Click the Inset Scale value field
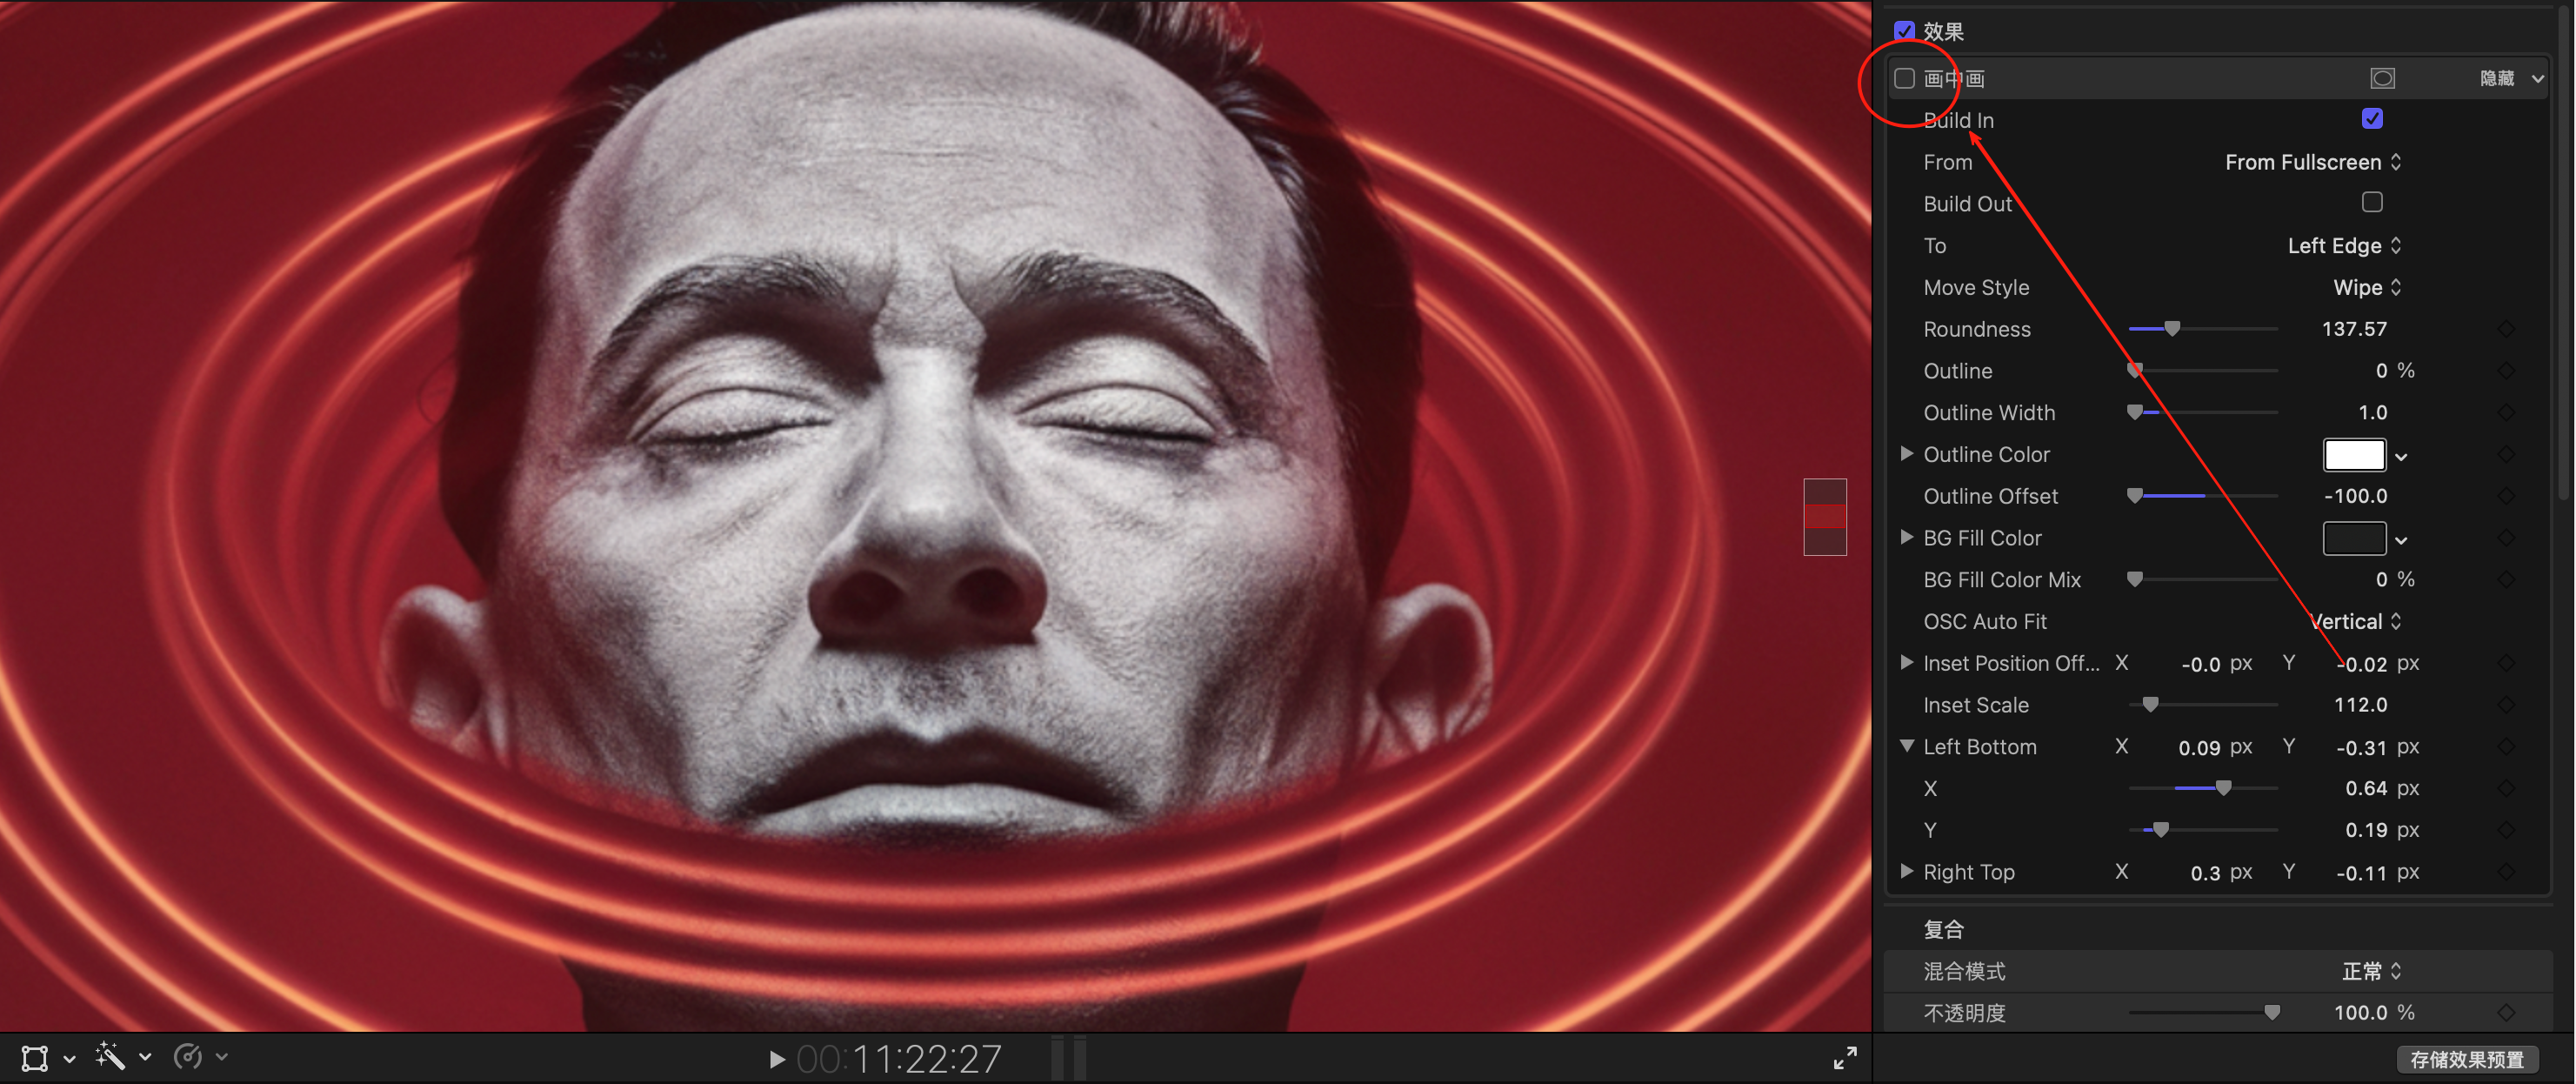The image size is (2576, 1084). 2360,705
